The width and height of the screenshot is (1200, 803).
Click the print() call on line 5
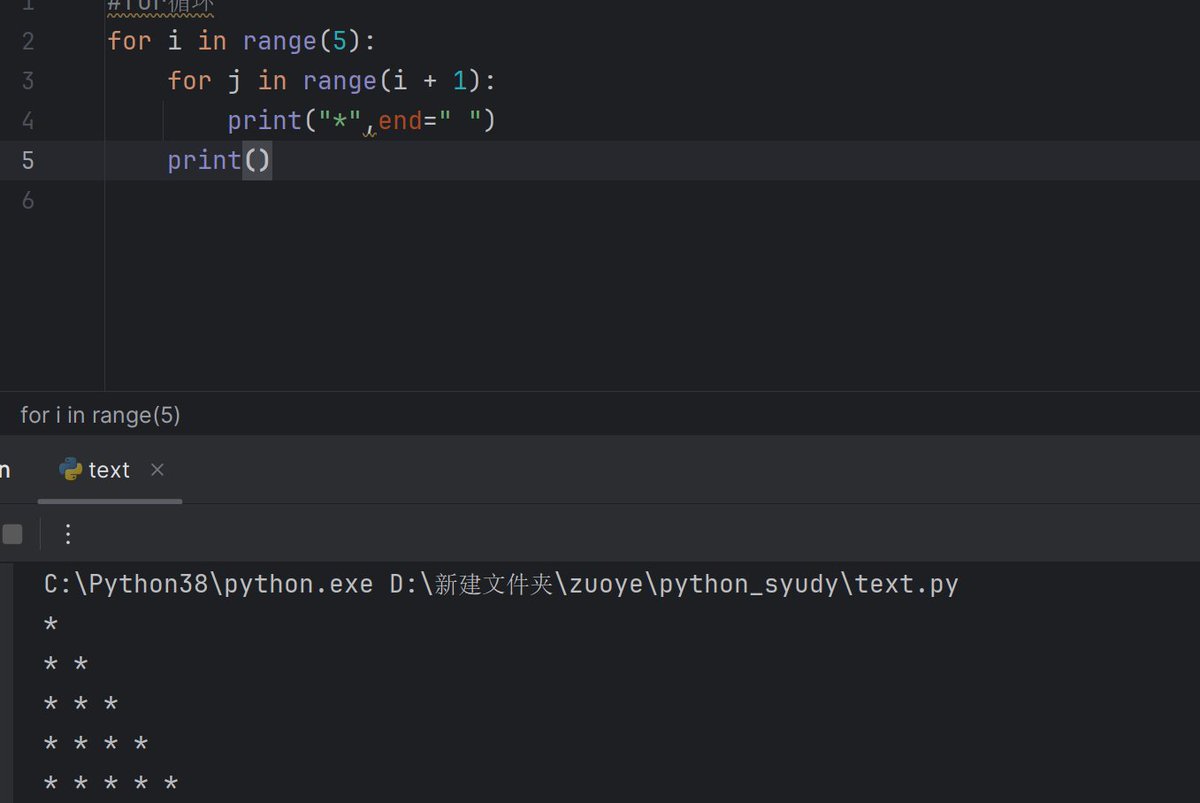pyautogui.click(x=219, y=161)
